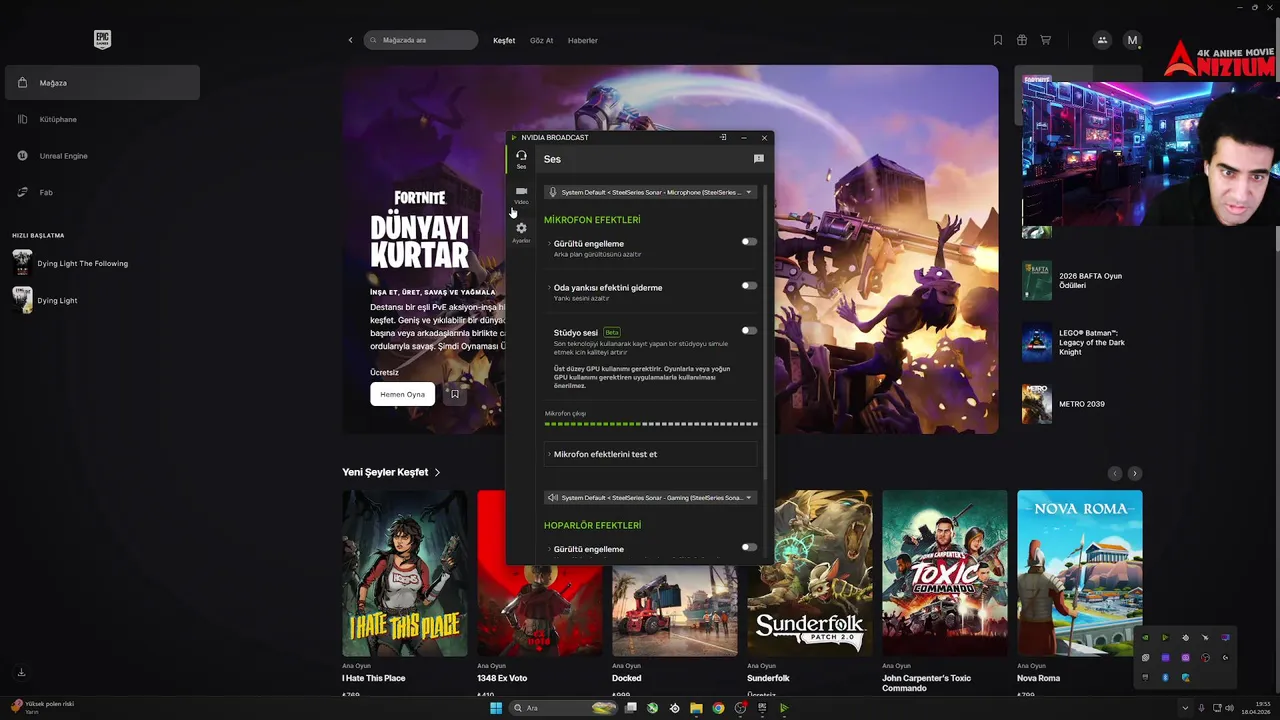Click the dock/pop-out icon in NVIDIA Broadcast title bar

pos(723,137)
